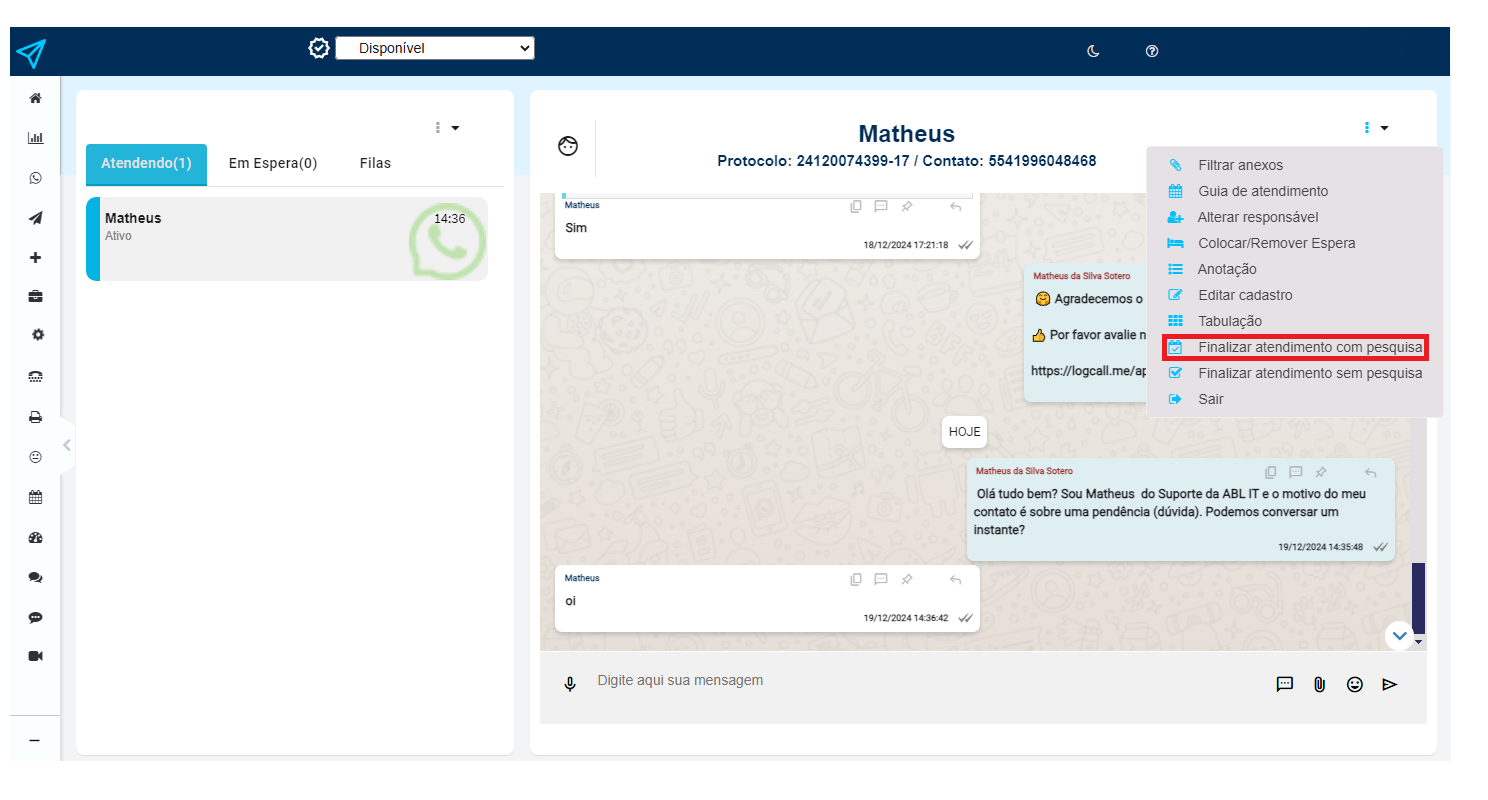Select the sidebar paper plane send icon
The height and width of the screenshot is (800, 1488).
(x=36, y=218)
